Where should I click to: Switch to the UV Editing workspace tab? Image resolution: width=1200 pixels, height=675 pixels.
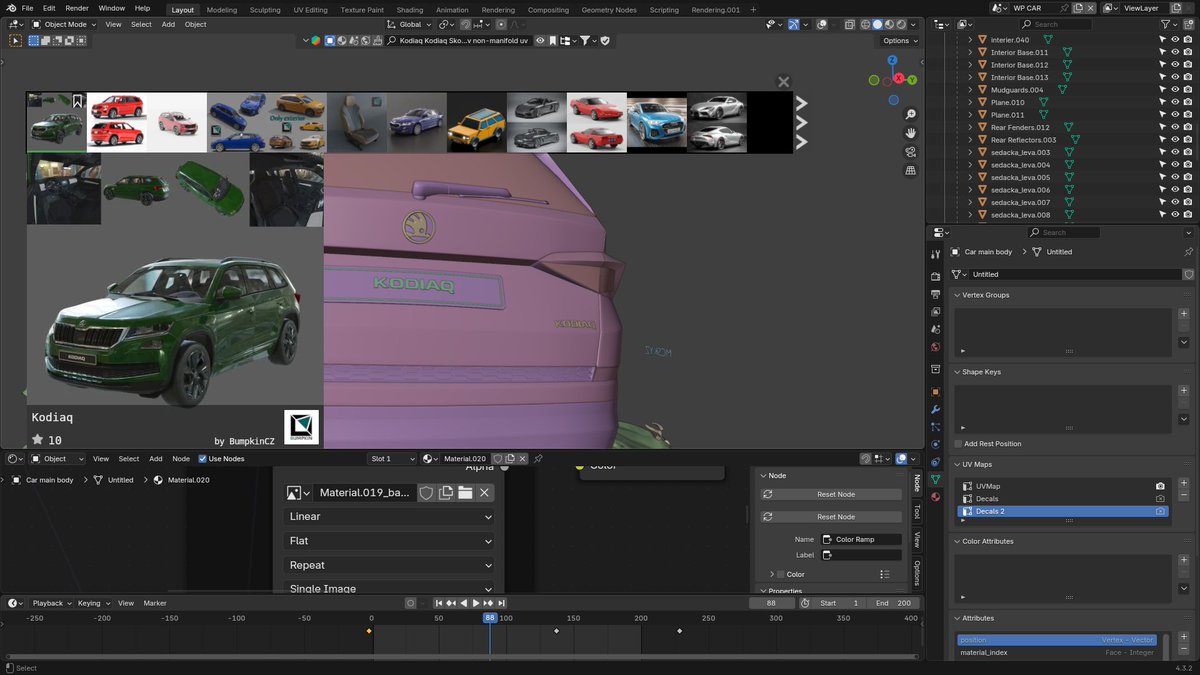coord(310,10)
